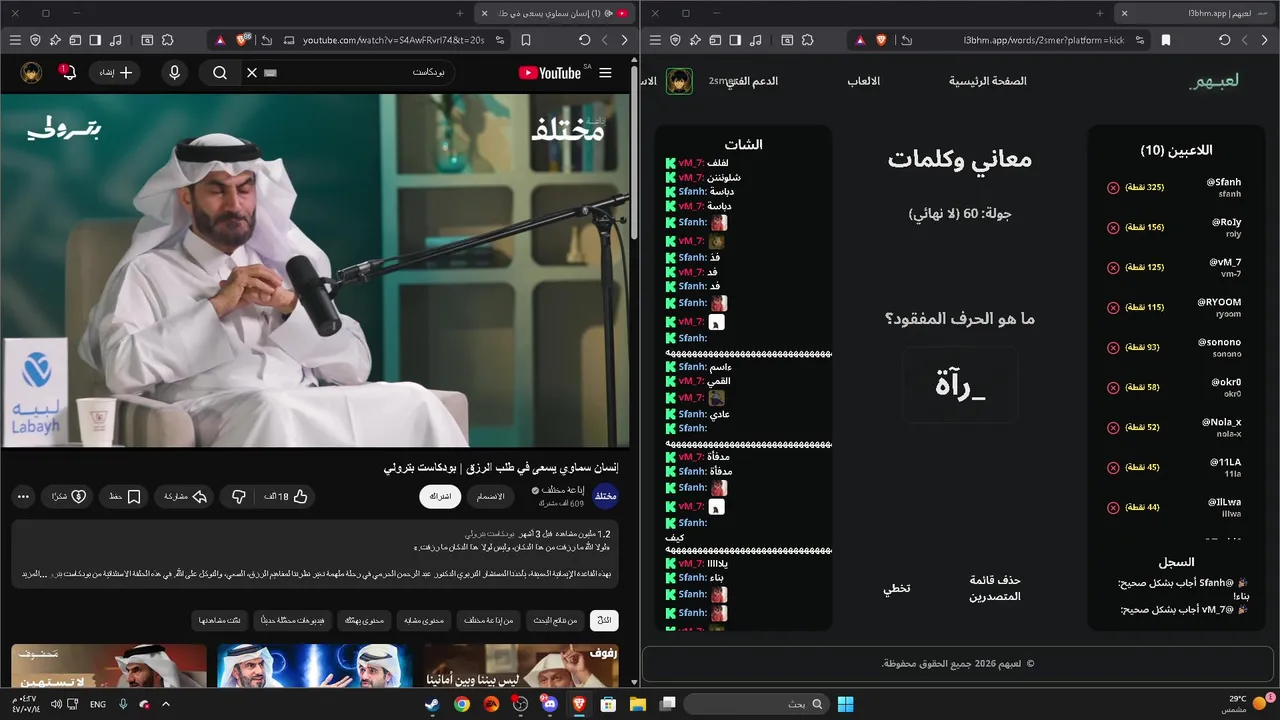The width and height of the screenshot is (1280, 720).
Task: Open Discord from the taskbar
Action: click(x=549, y=704)
